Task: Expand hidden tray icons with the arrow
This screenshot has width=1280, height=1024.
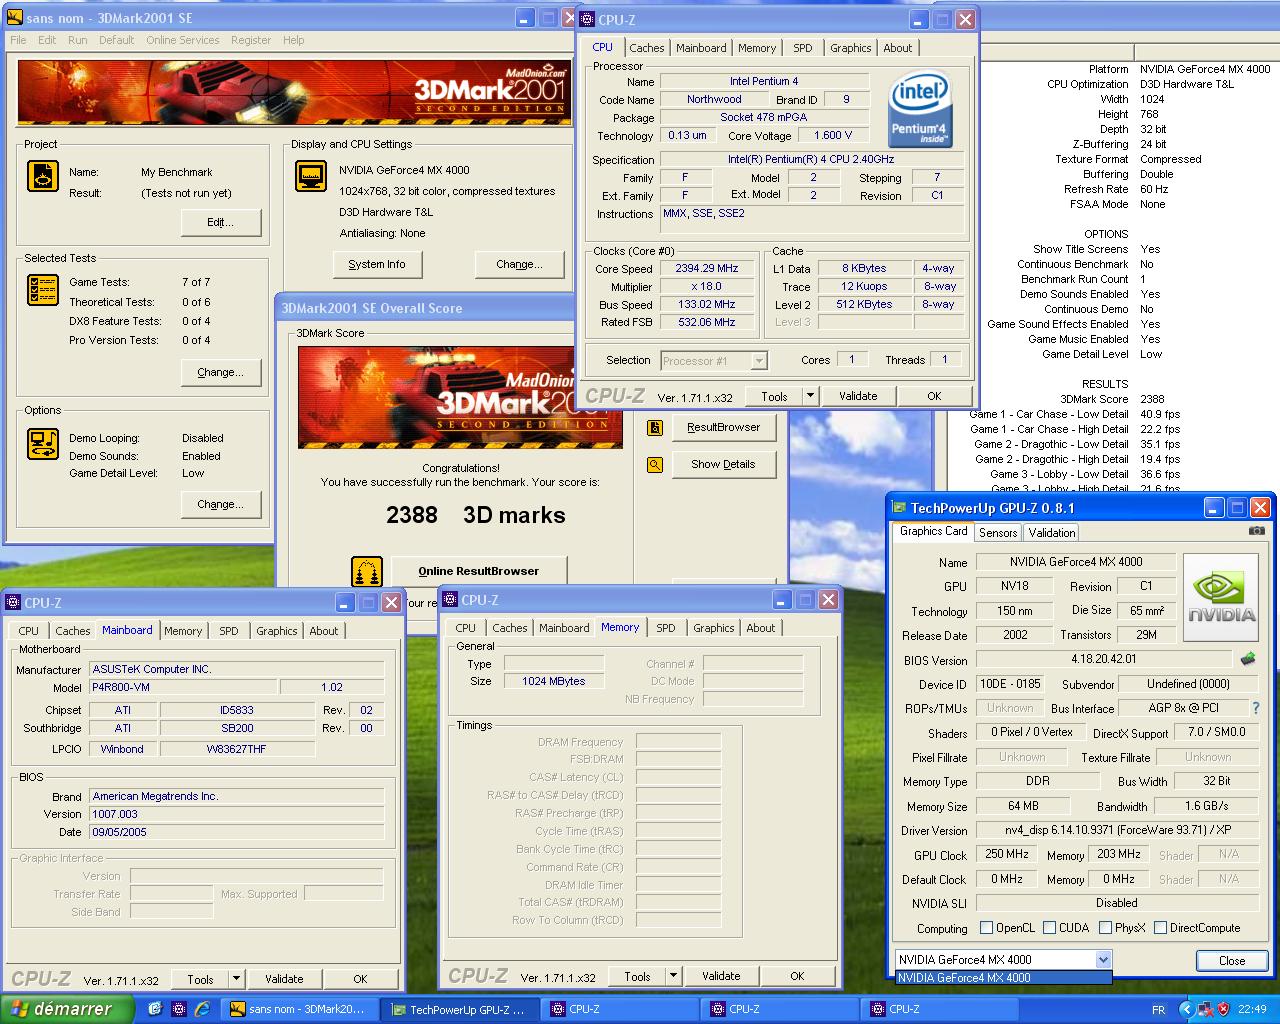Action: pos(1186,1009)
